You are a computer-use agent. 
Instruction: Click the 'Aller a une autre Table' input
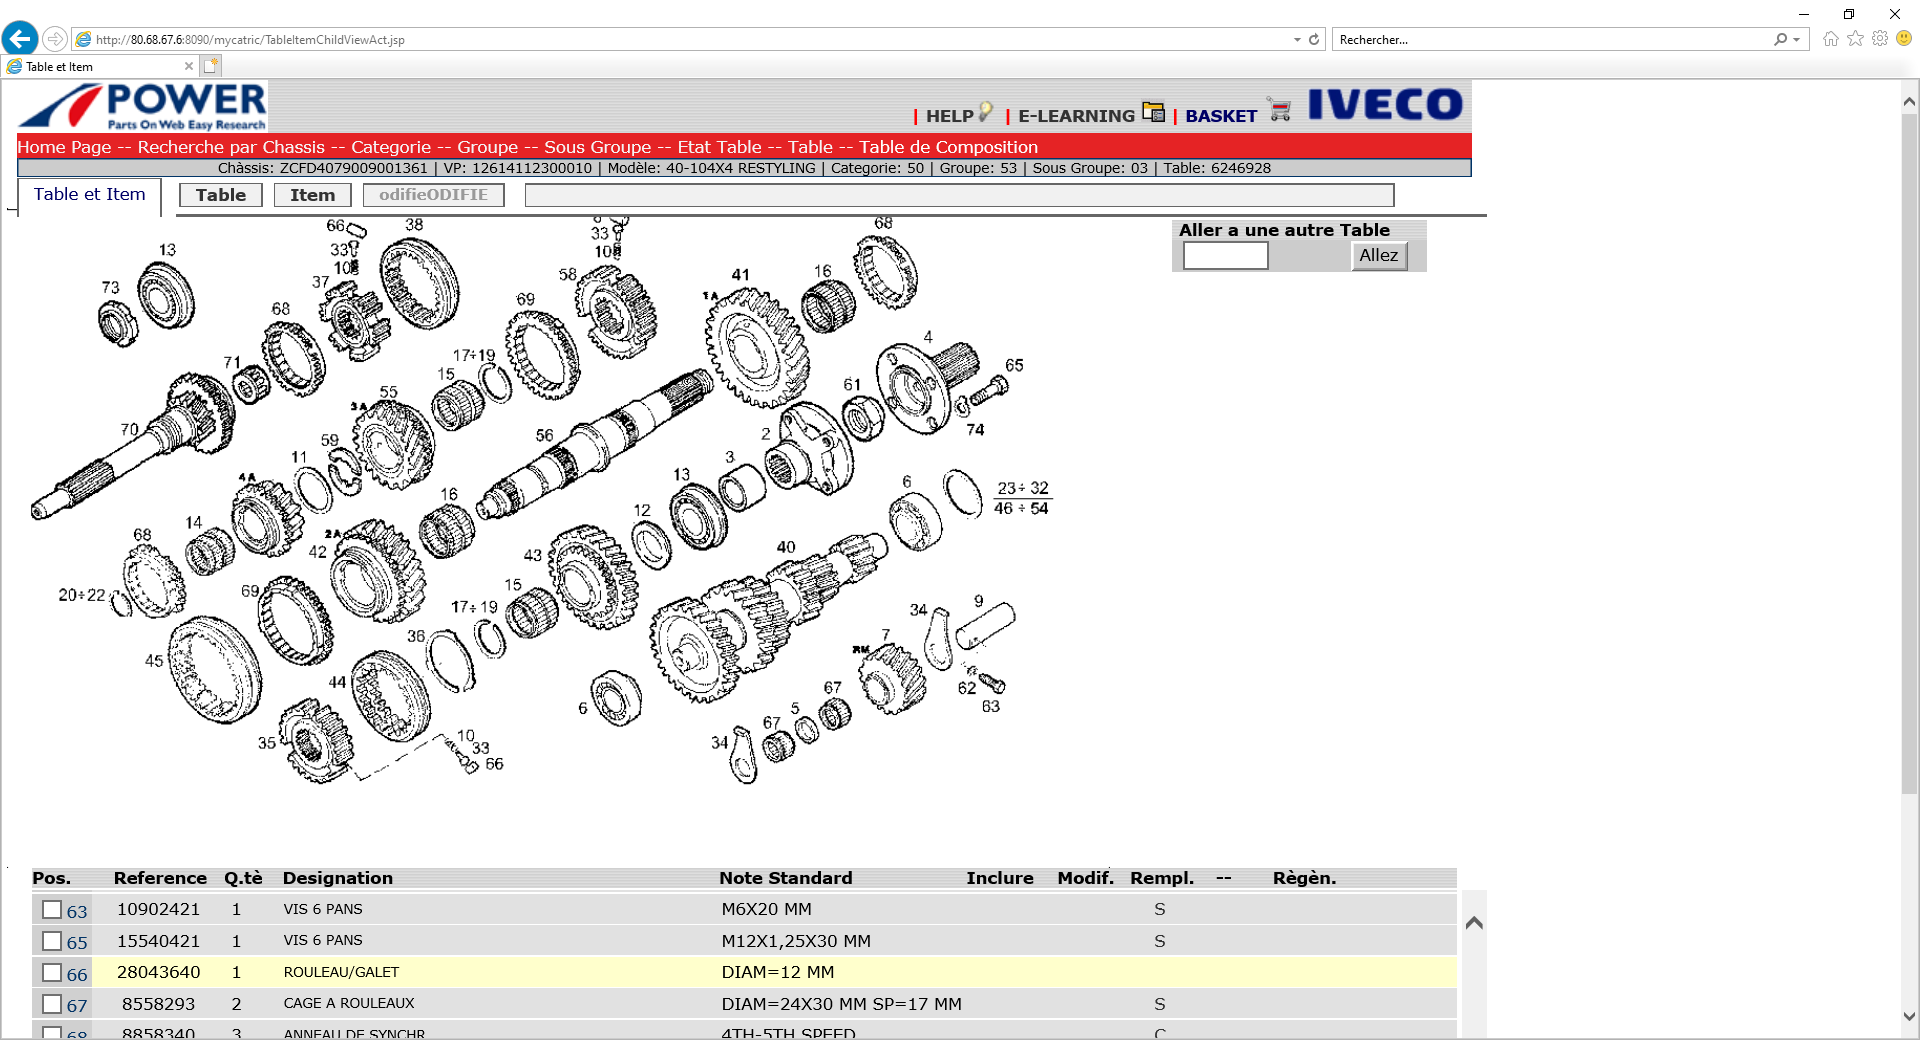click(x=1225, y=256)
